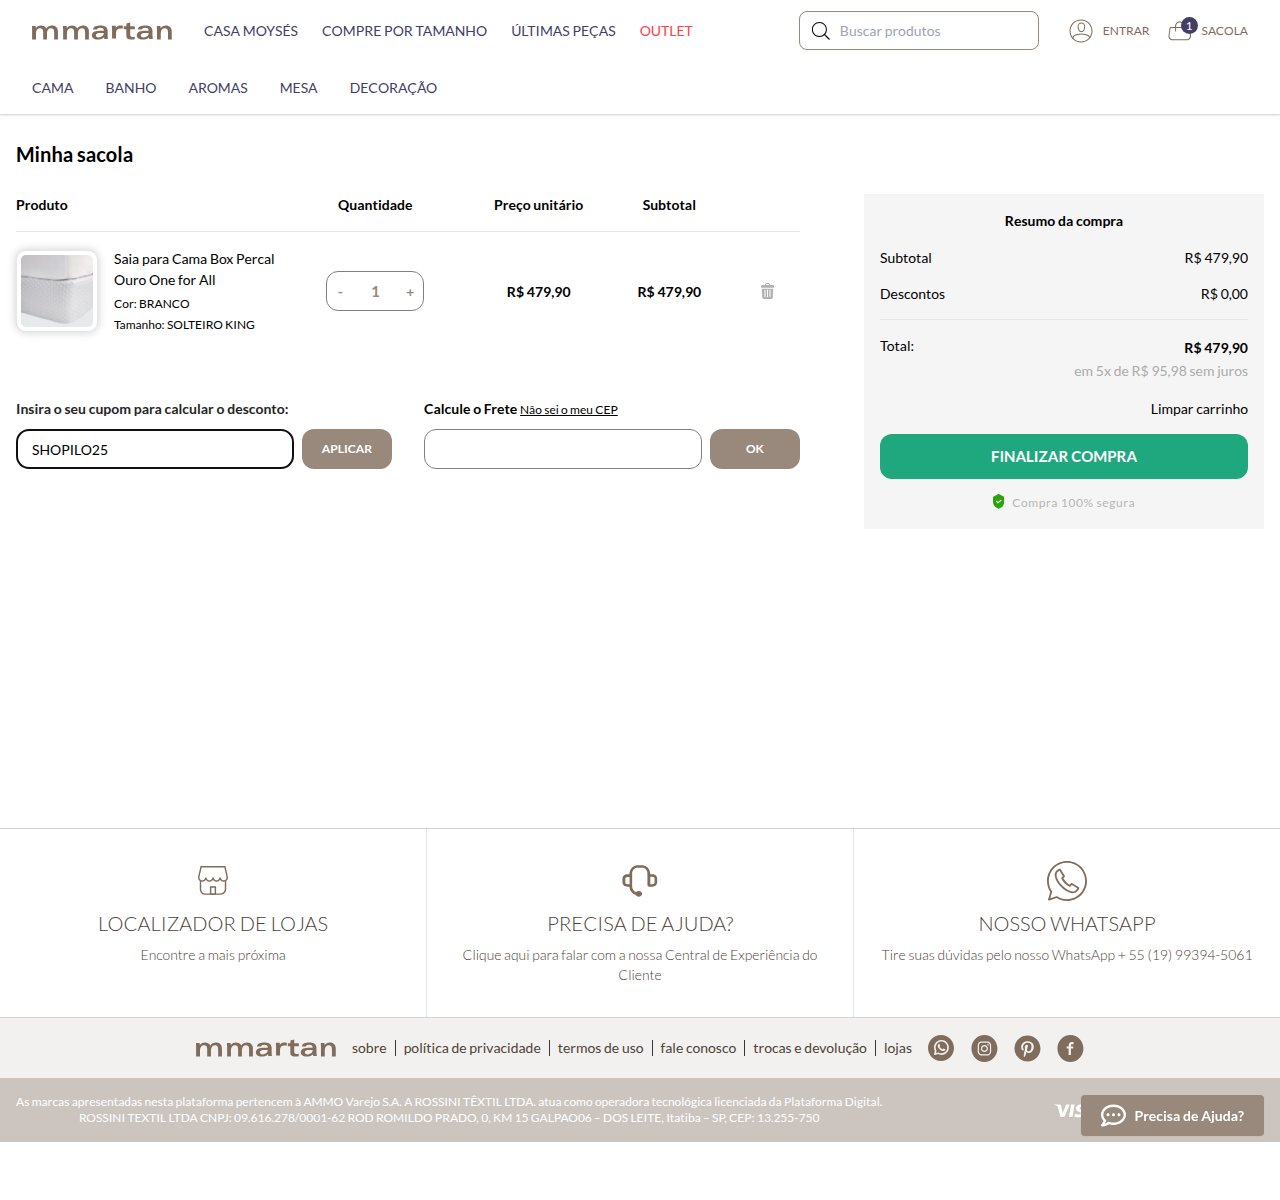Image resolution: width=1280 pixels, height=1200 pixels.
Task: Open the CAMA category
Action: (x=53, y=88)
